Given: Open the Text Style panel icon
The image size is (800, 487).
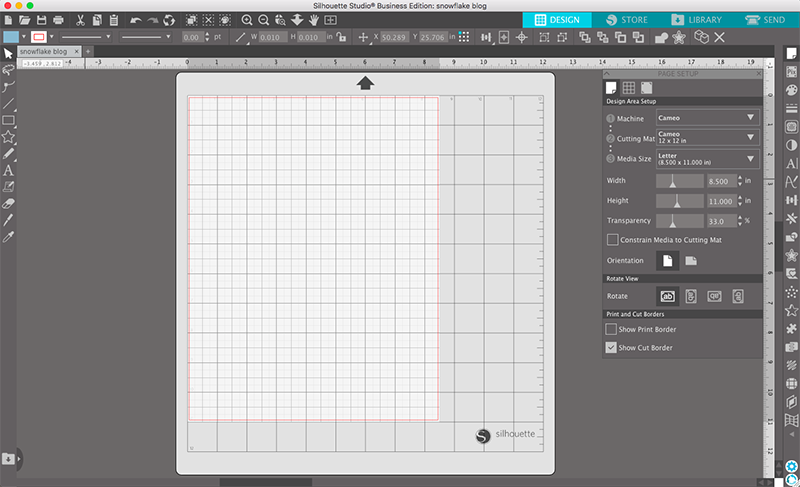Looking at the screenshot, I should [791, 164].
